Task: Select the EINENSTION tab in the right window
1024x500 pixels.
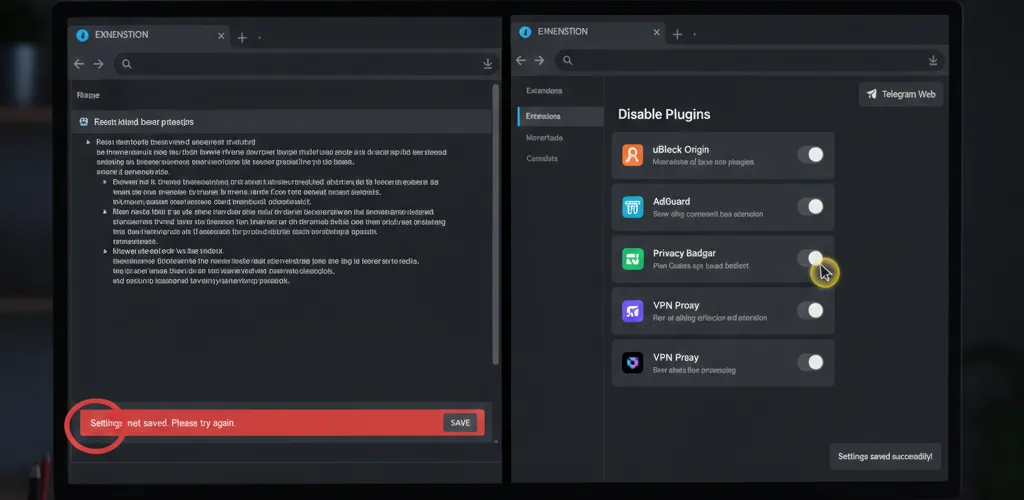Action: 590,31
